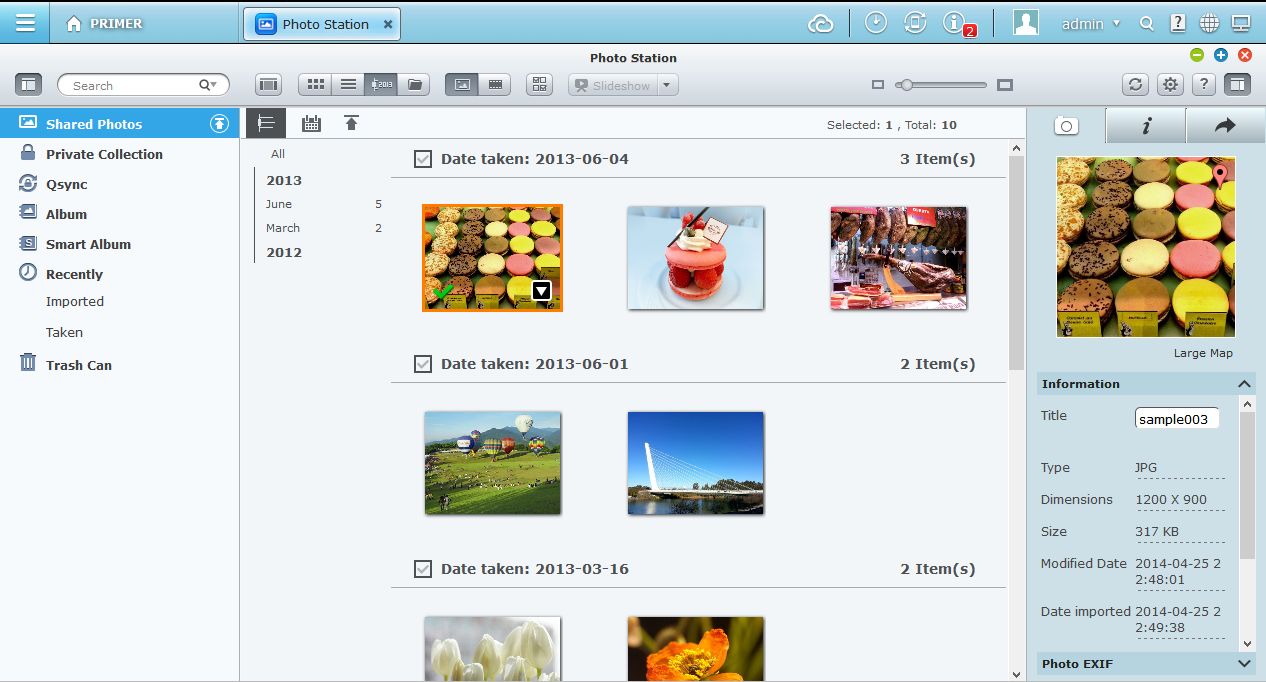The height and width of the screenshot is (682, 1266).
Task: Open the help book icon in top bar
Action: (1179, 24)
